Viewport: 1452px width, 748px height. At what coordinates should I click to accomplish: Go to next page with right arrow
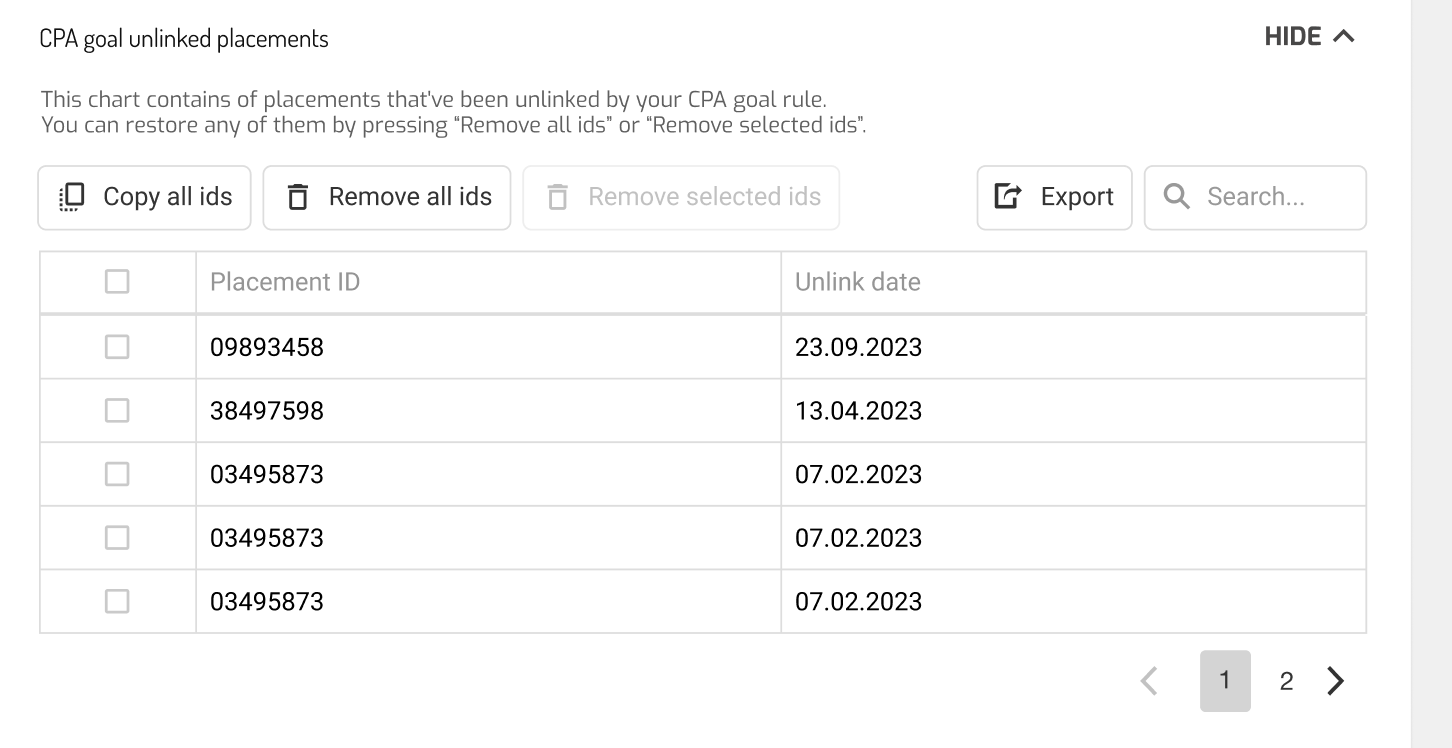[x=1335, y=681]
